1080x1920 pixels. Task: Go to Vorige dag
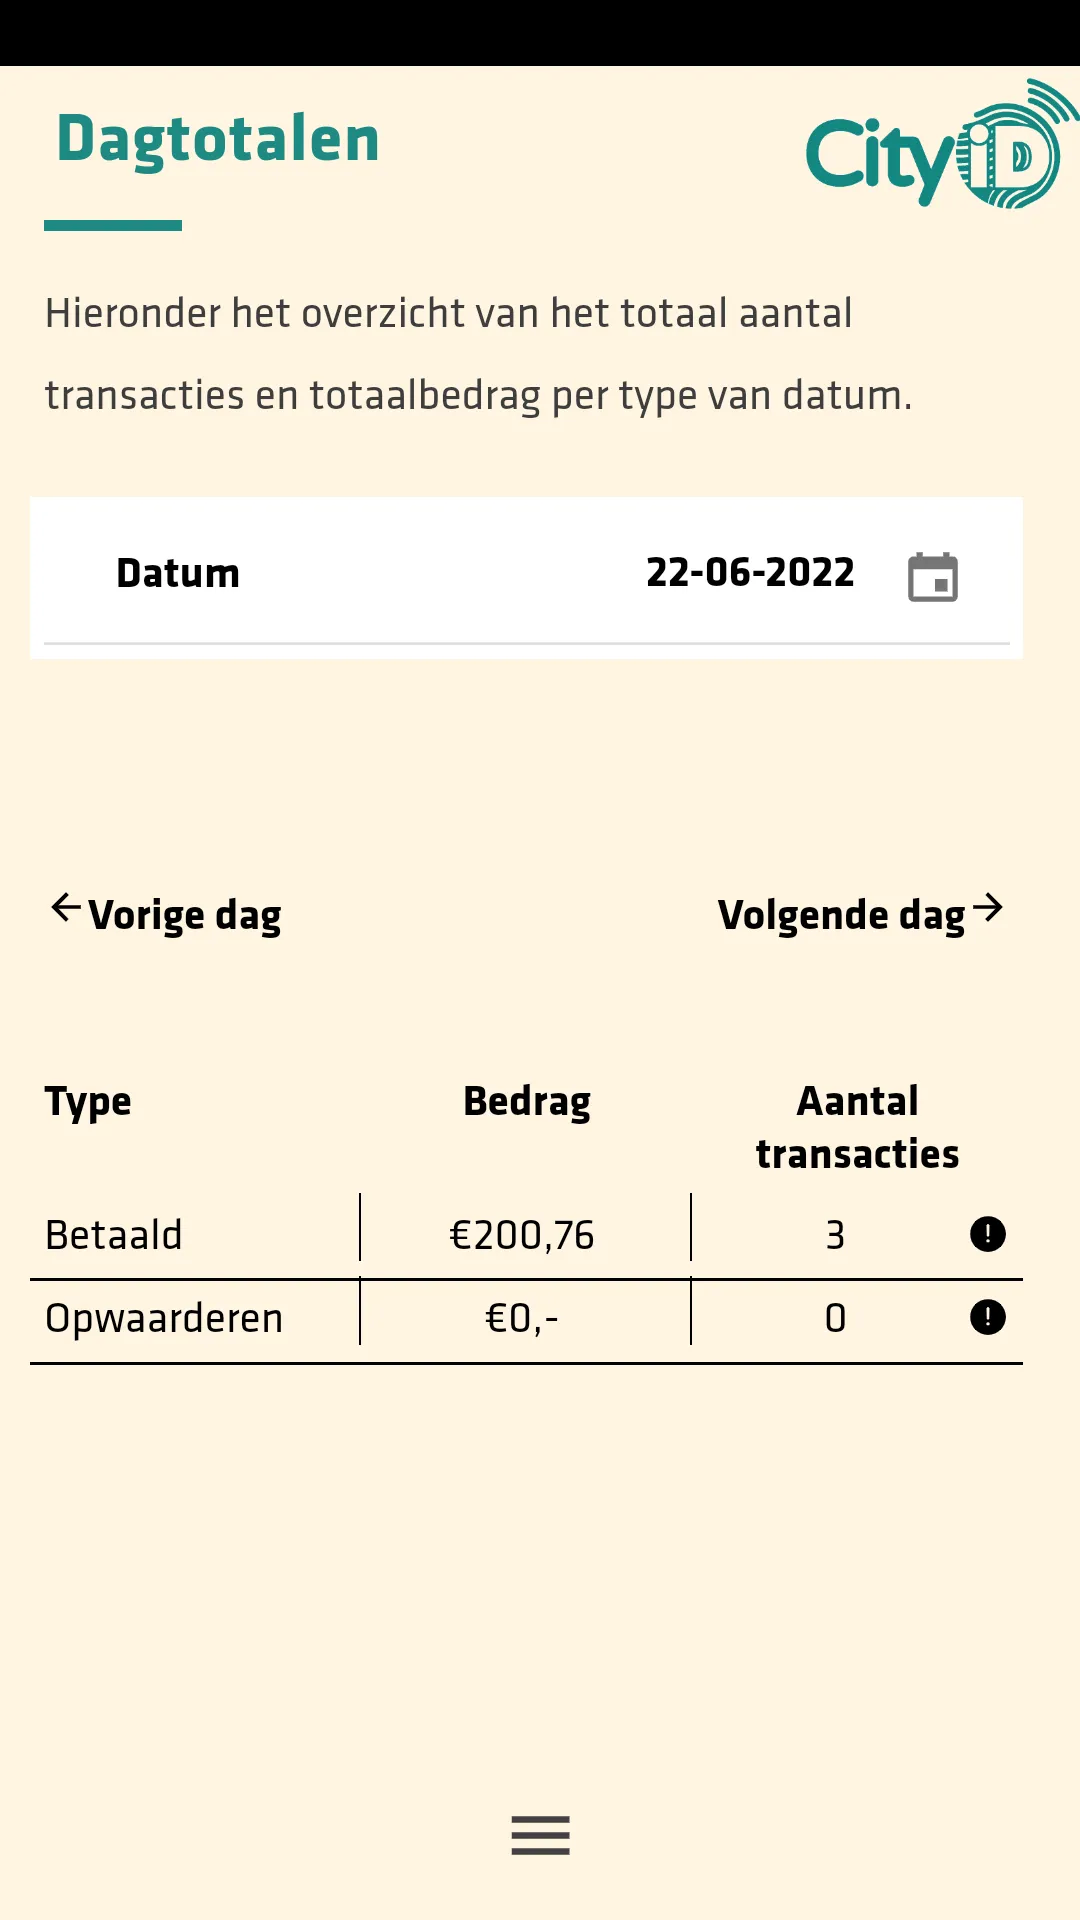click(x=166, y=914)
